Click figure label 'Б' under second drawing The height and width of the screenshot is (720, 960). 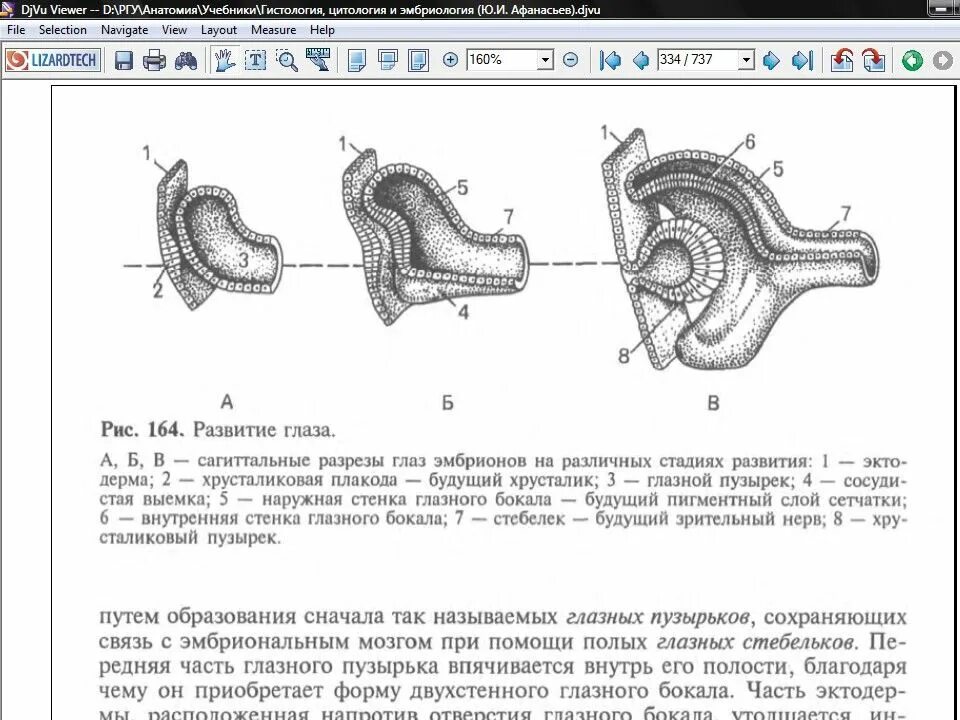(448, 403)
